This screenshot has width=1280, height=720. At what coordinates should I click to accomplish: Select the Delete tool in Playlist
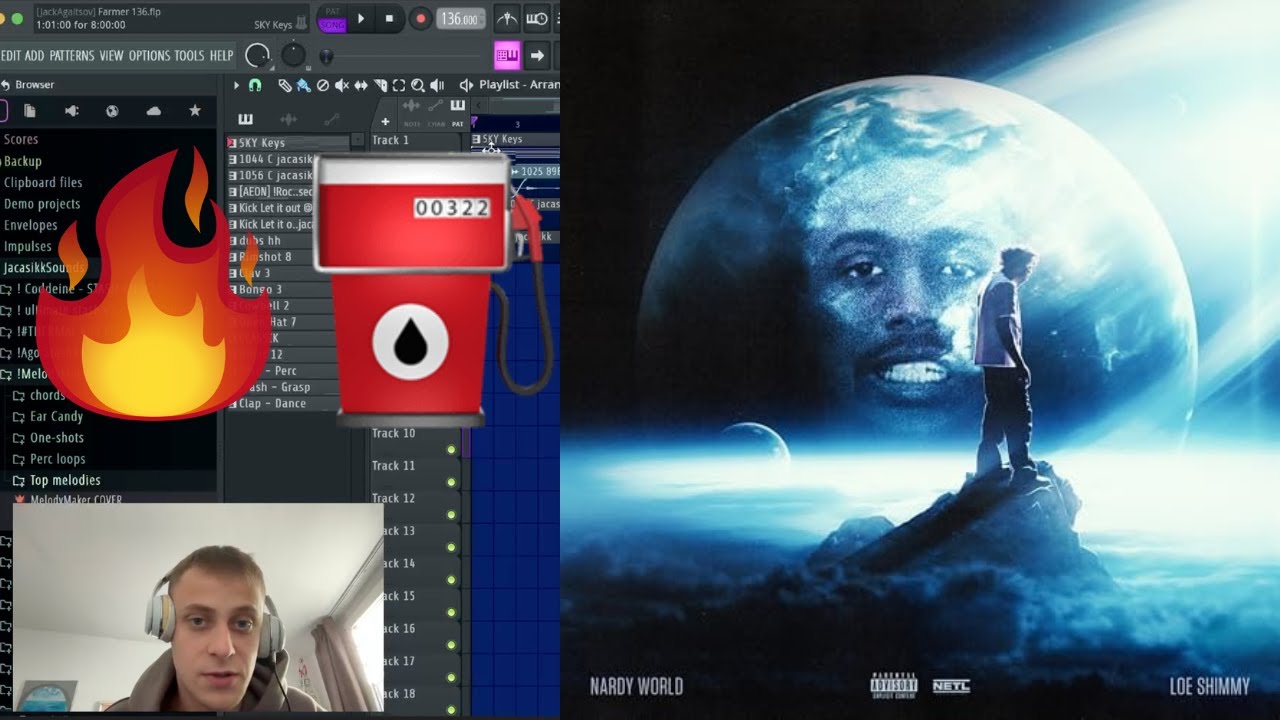pos(322,85)
